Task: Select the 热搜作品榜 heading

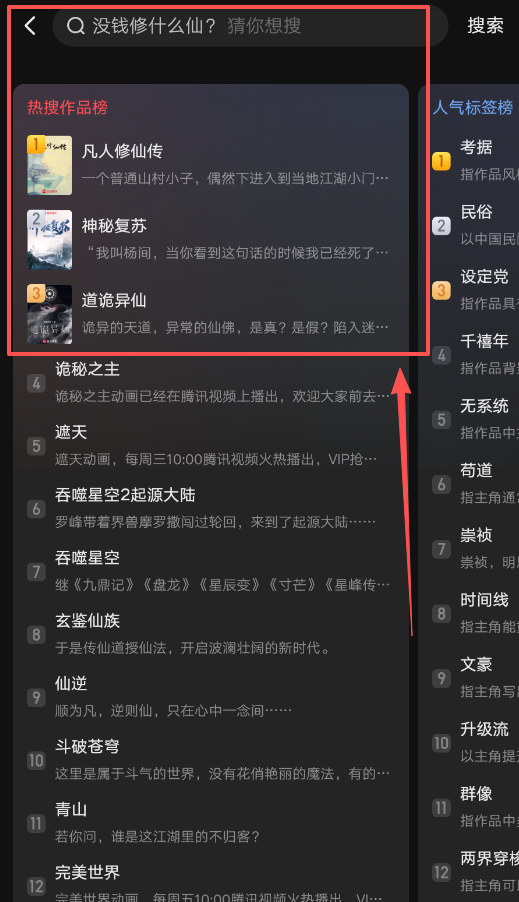Action: click(x=67, y=108)
